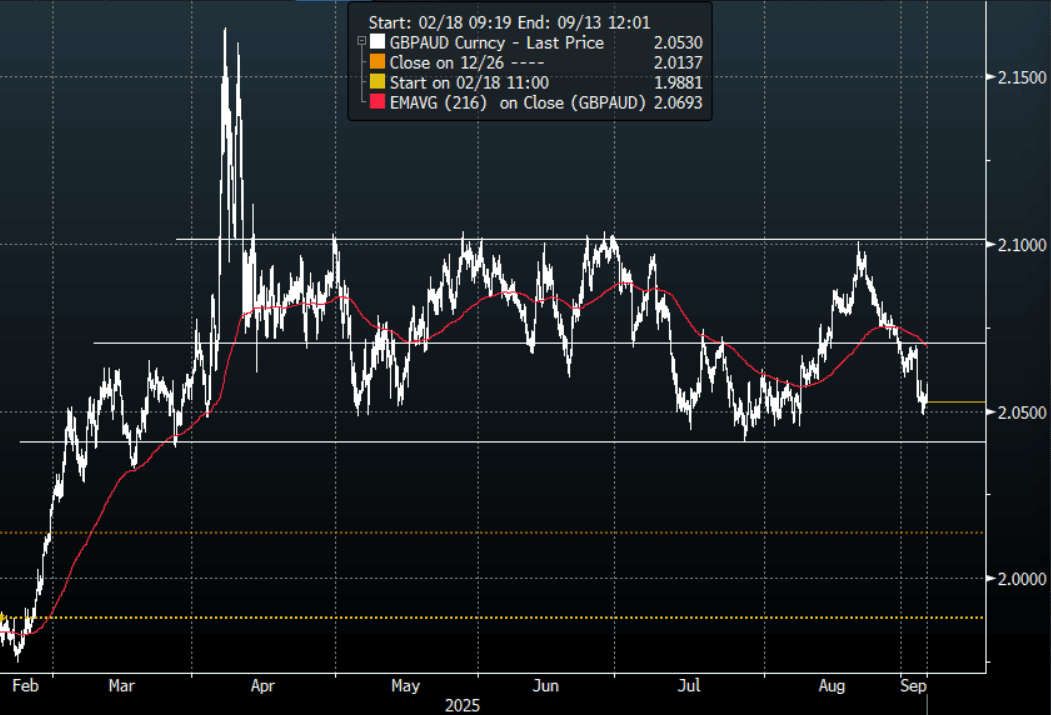Click the 2025 year label

(462, 705)
